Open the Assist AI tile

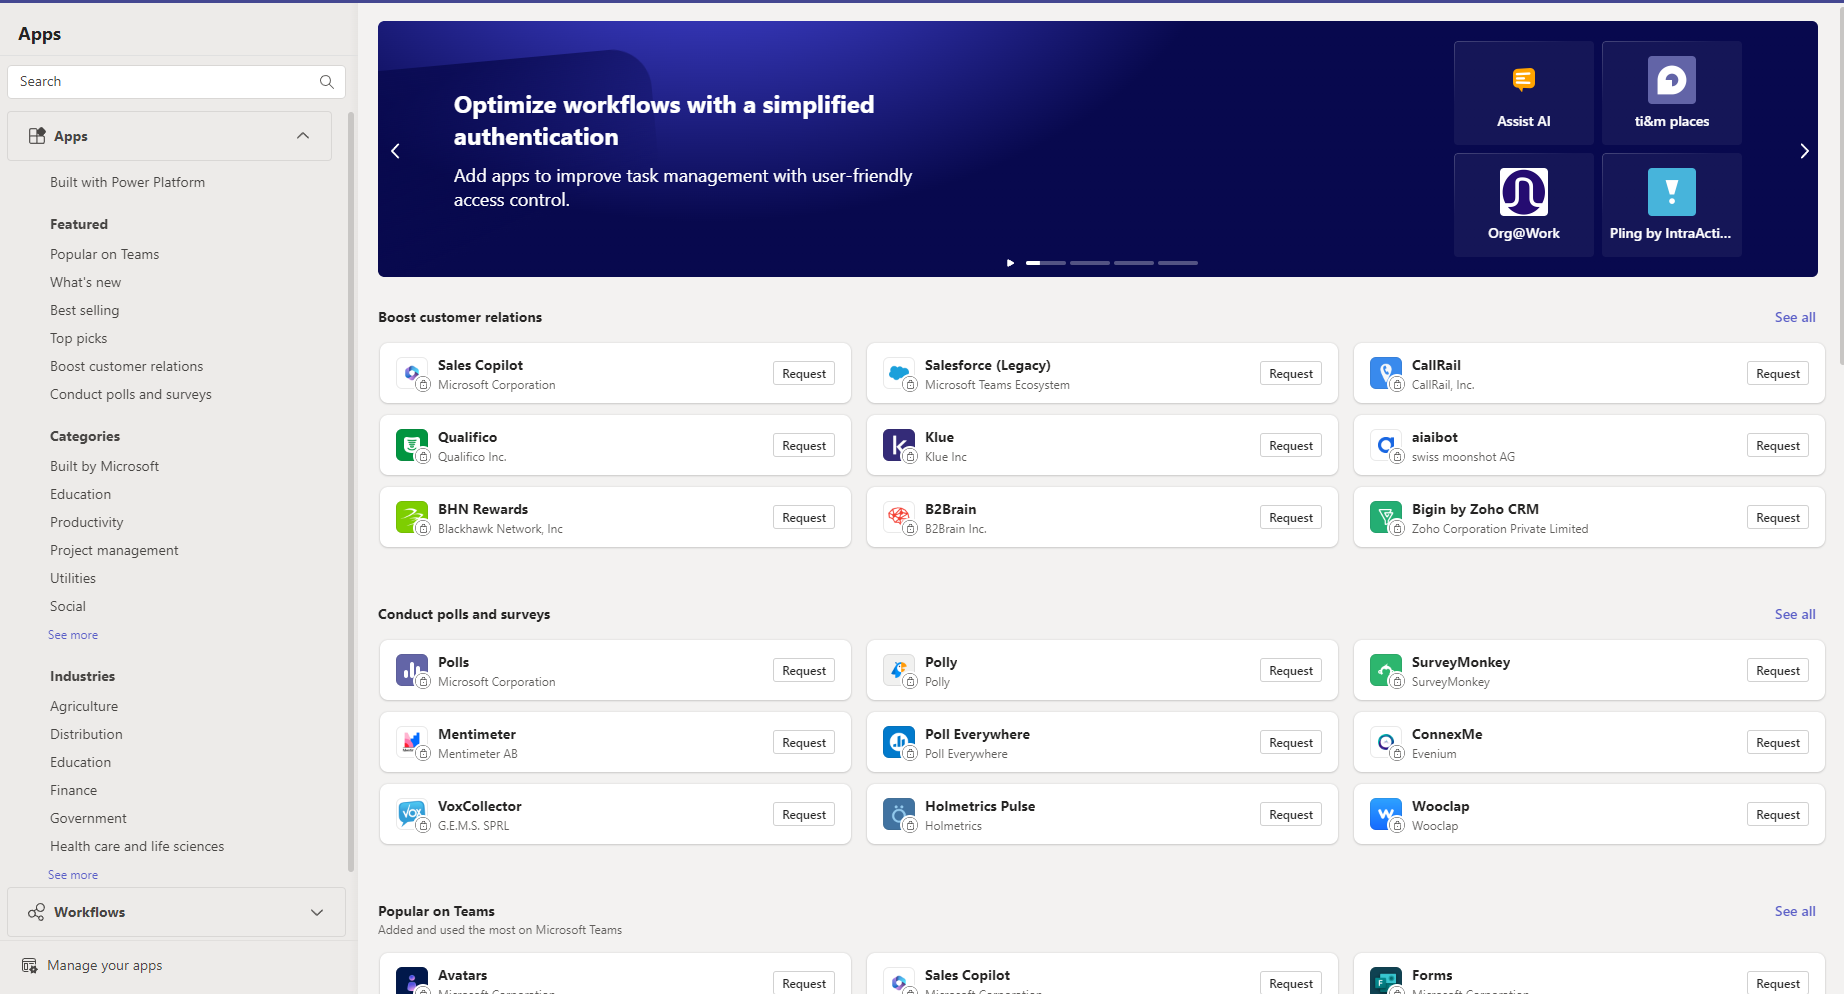click(1524, 93)
